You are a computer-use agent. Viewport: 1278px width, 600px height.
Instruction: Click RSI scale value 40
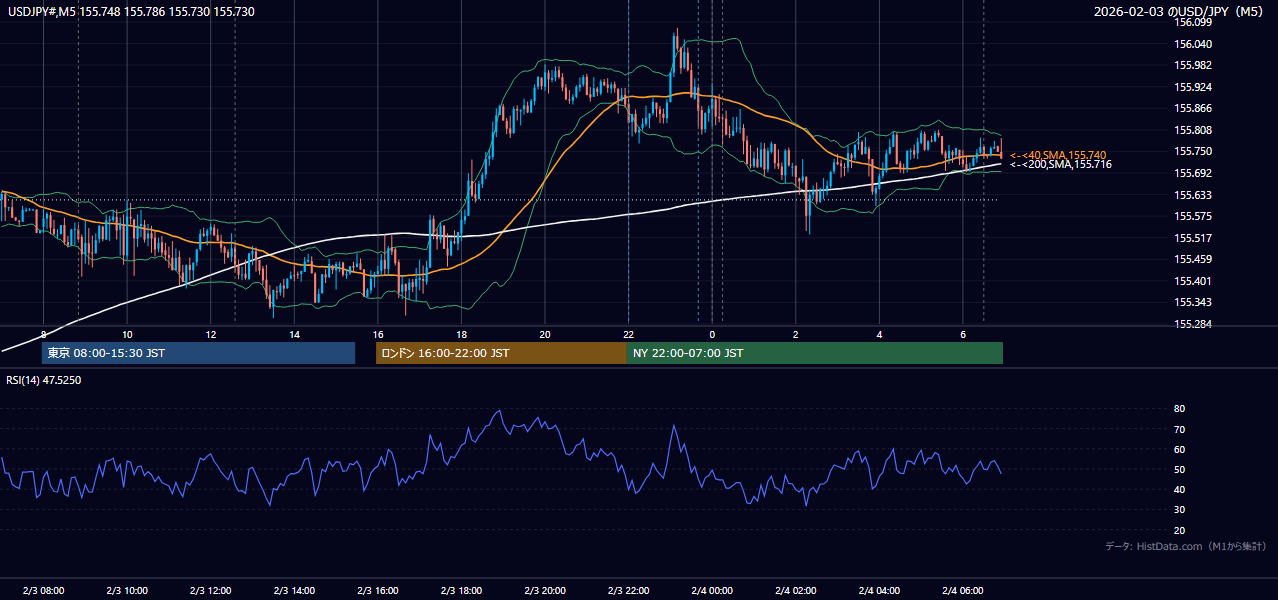[1180, 489]
